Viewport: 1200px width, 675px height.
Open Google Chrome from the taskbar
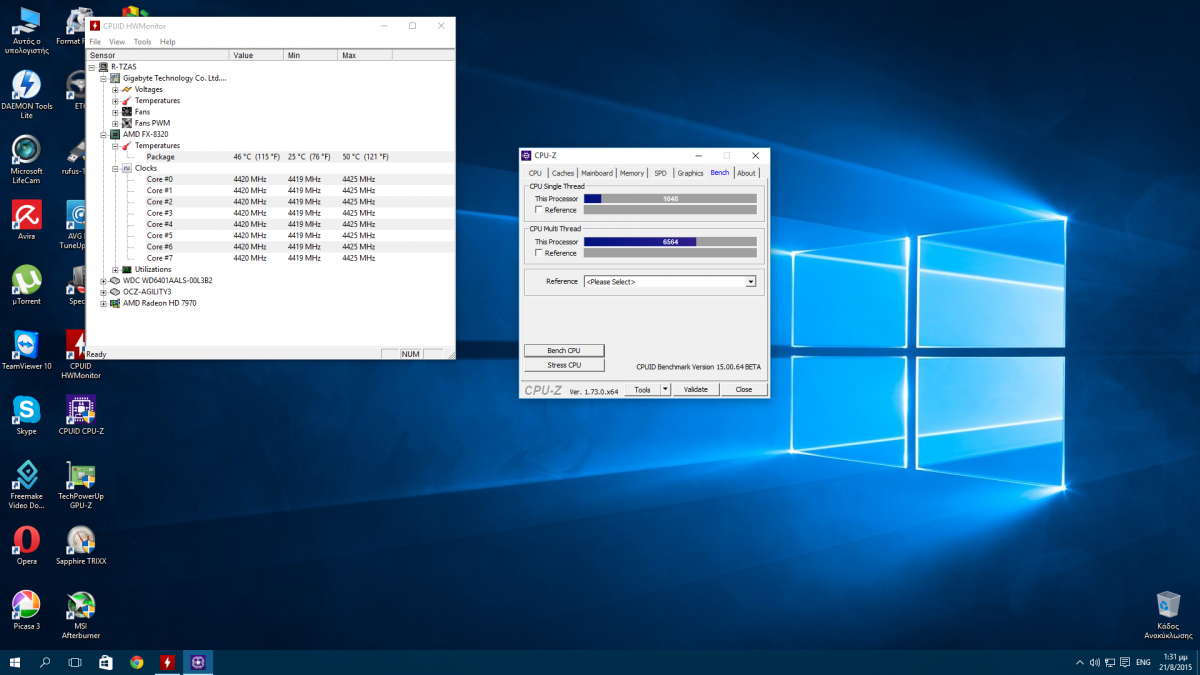(x=137, y=662)
